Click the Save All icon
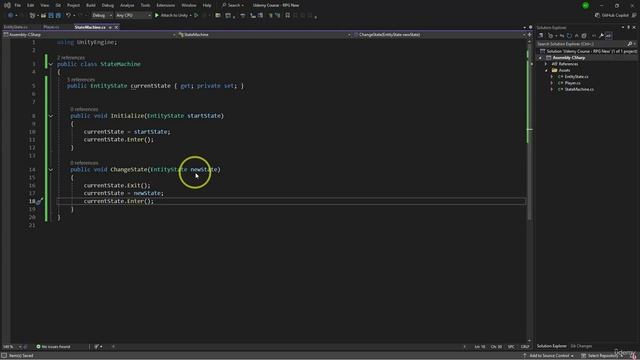Screen dimensions: 640x360 [58, 15]
